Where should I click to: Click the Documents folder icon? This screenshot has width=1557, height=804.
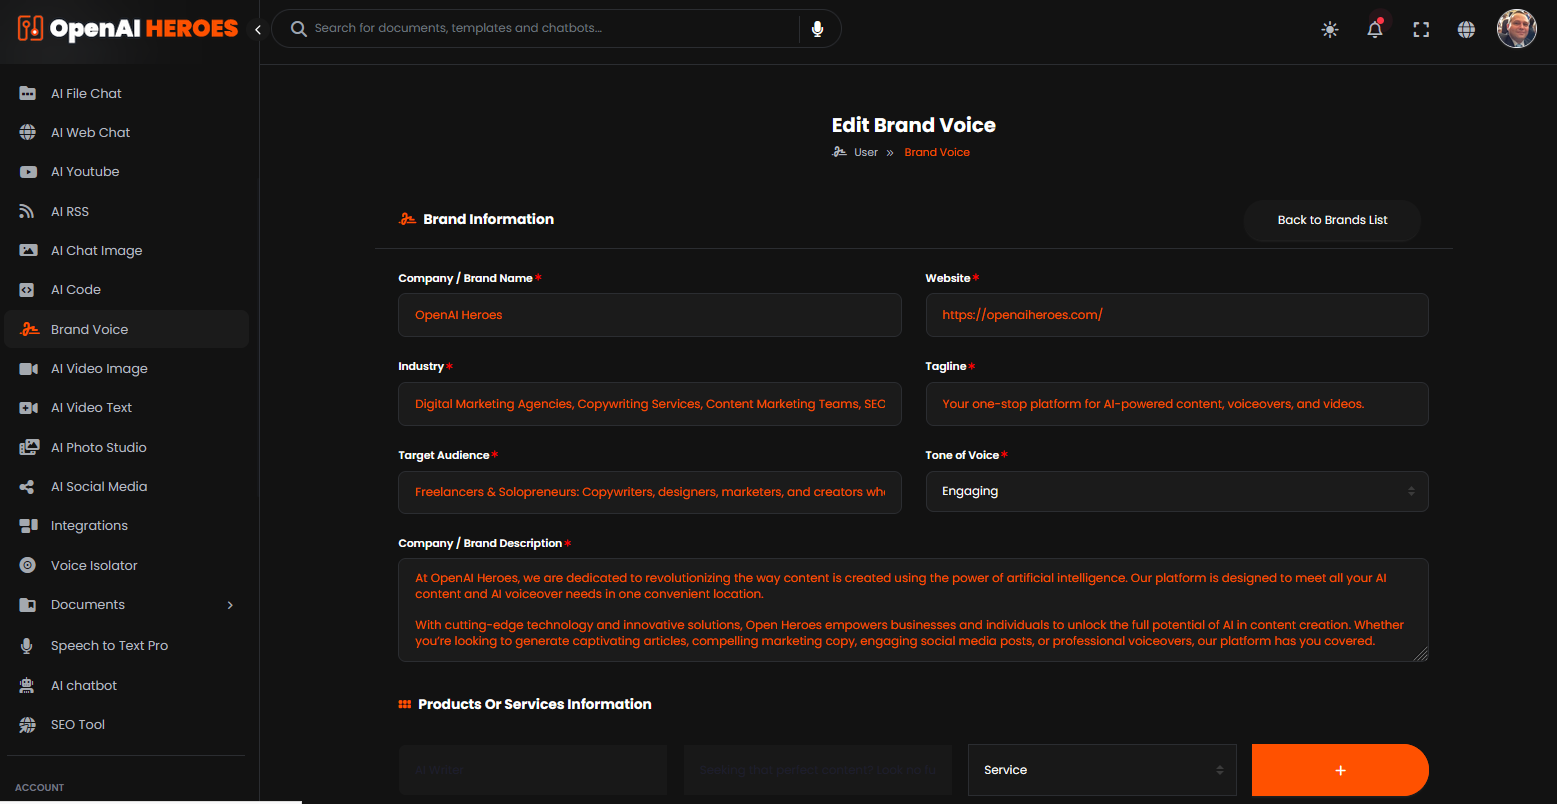click(x=28, y=605)
